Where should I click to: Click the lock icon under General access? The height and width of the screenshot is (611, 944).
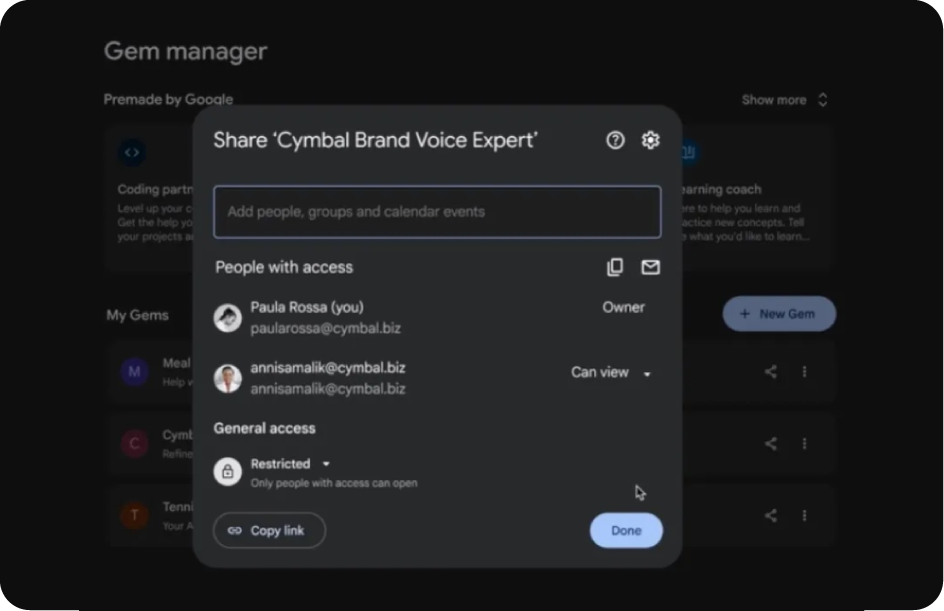pos(228,471)
